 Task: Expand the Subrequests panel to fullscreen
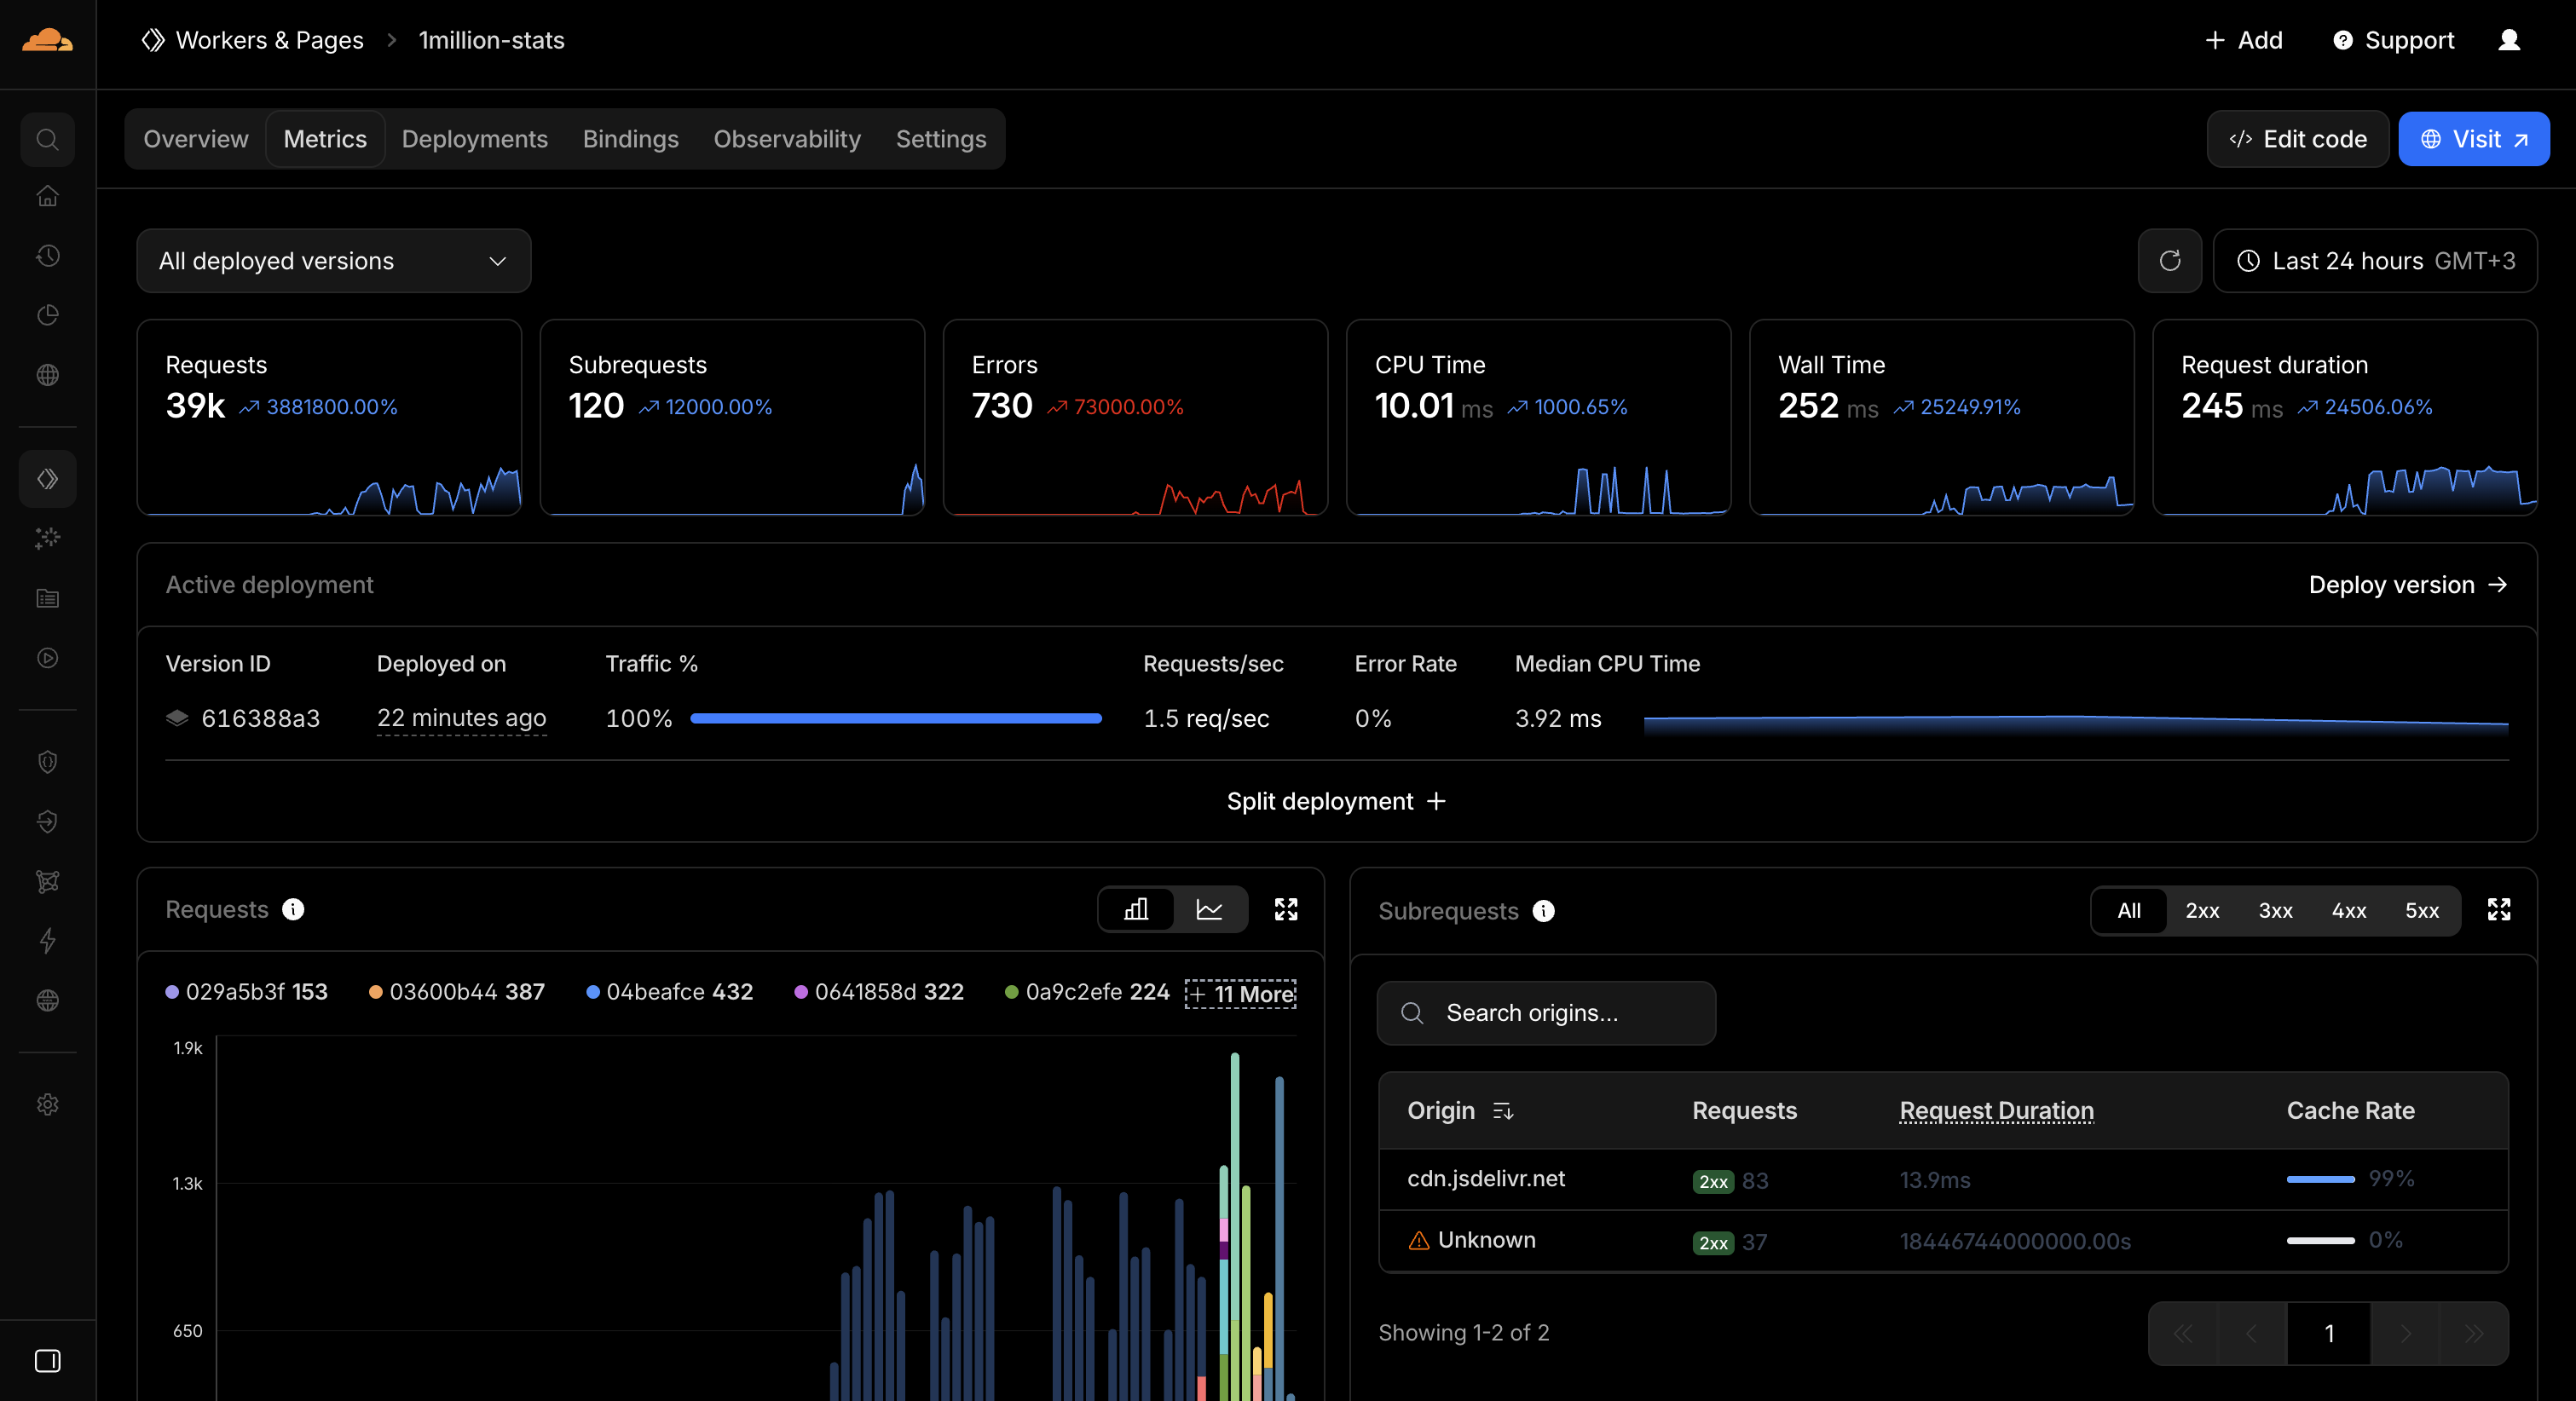coord(2498,909)
